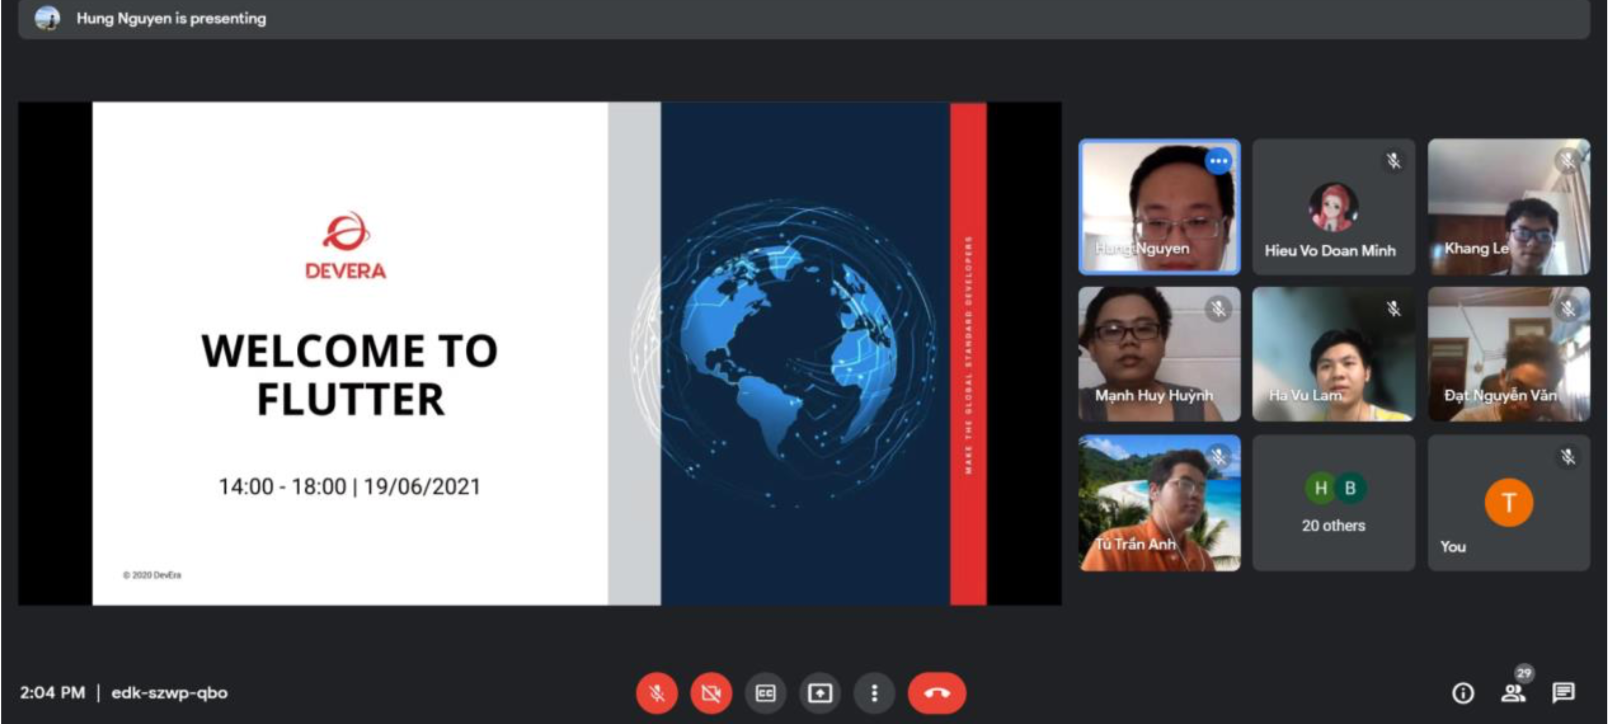Select Khang Le's video tile
1610x724 pixels.
point(1508,207)
